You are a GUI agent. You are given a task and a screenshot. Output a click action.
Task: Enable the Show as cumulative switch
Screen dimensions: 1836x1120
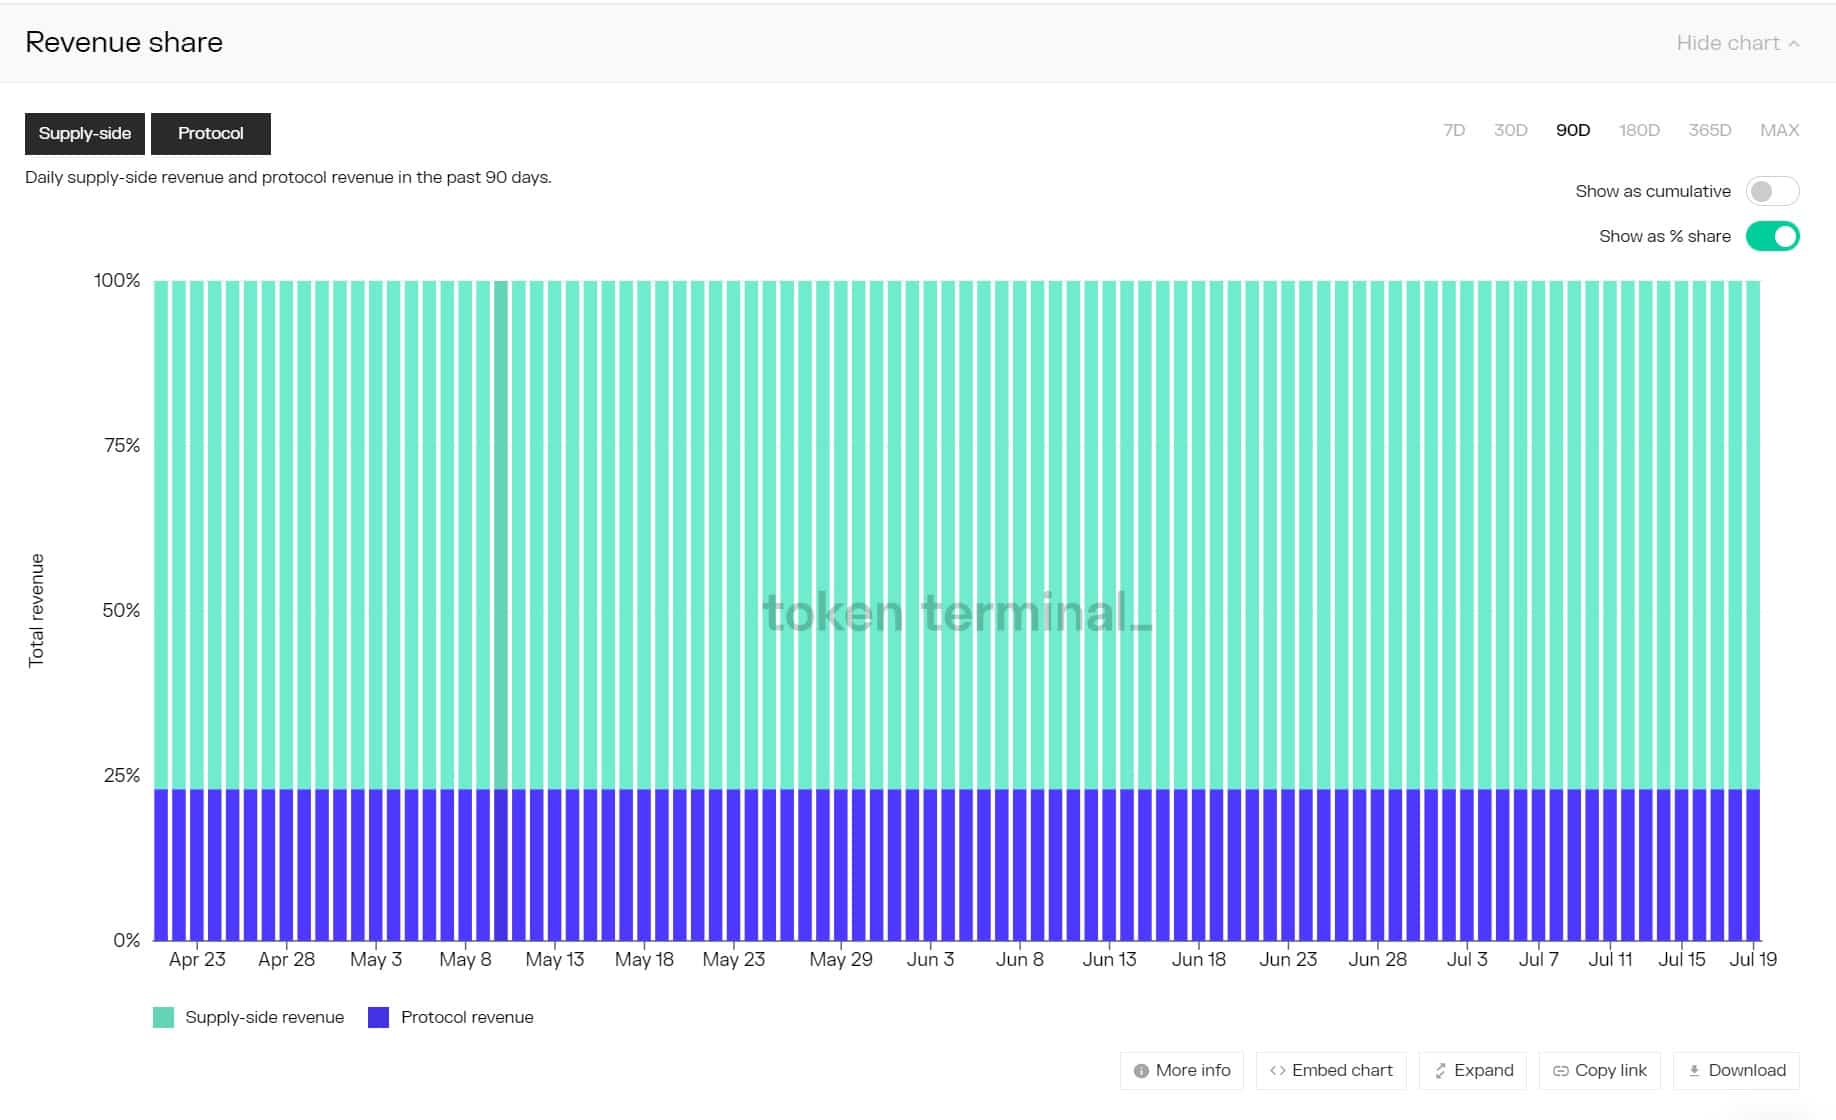click(x=1772, y=191)
